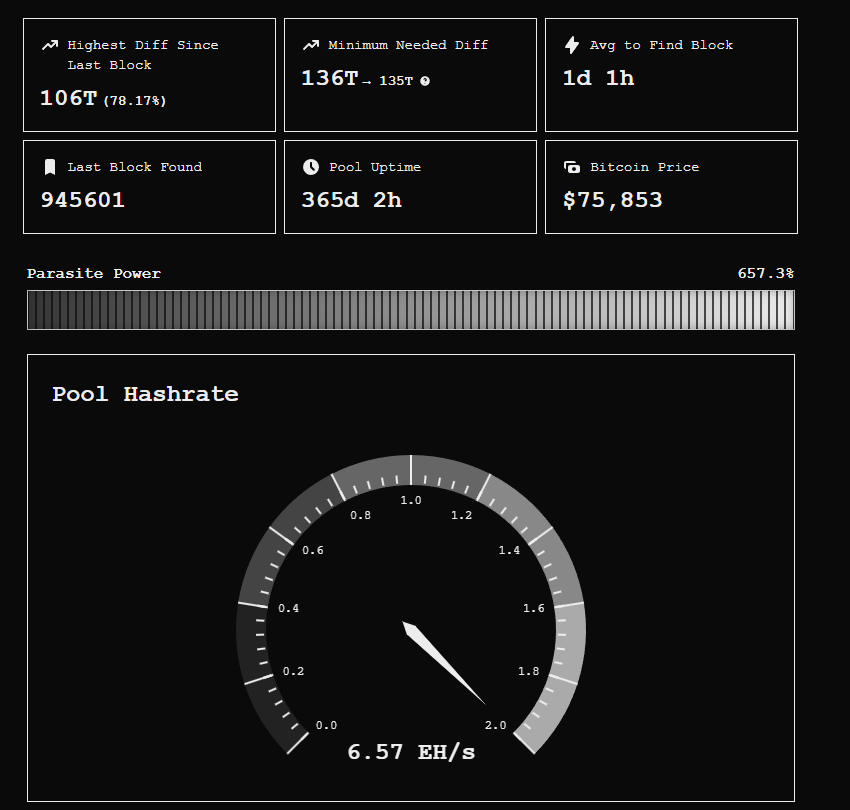Image resolution: width=850 pixels, height=810 pixels.
Task: Click the Pool Hashrate heading
Action: pos(145,394)
